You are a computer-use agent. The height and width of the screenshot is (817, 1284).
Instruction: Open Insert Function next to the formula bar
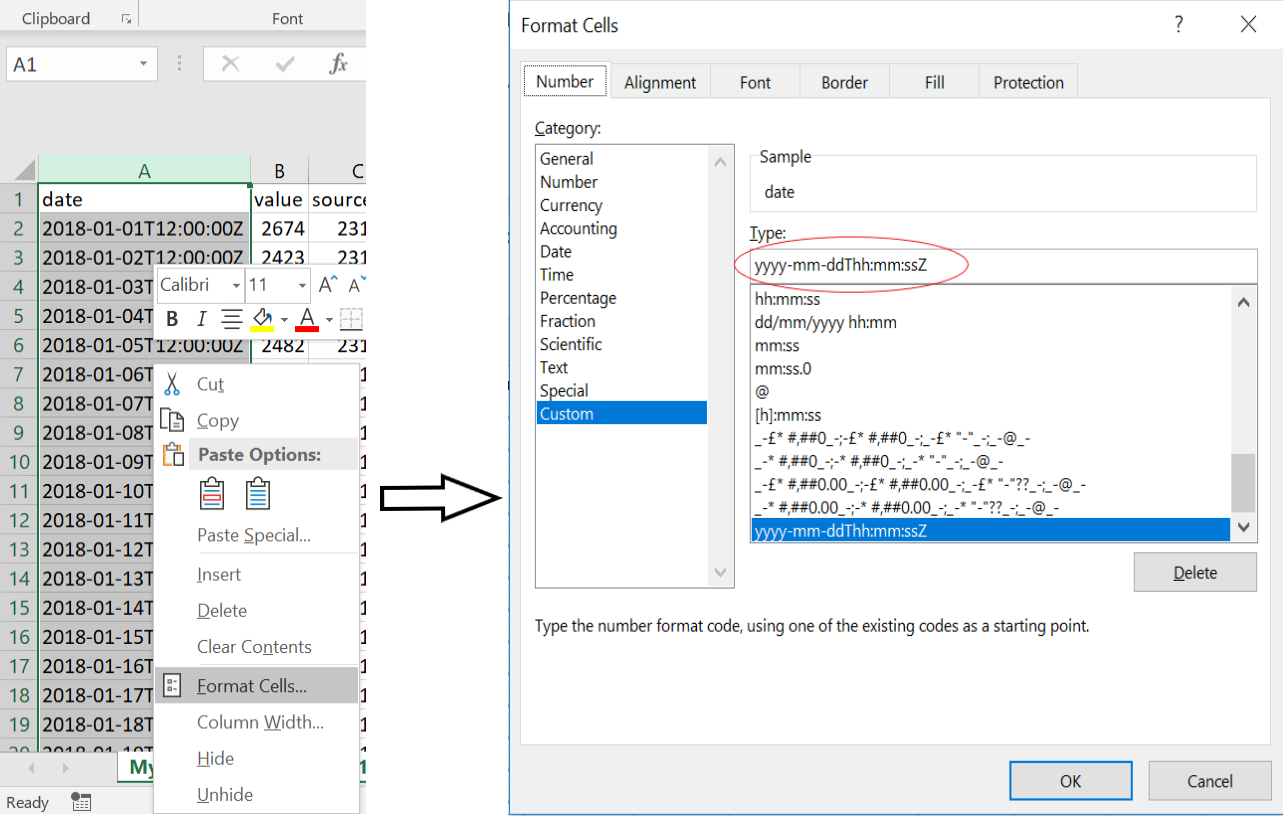(x=339, y=63)
